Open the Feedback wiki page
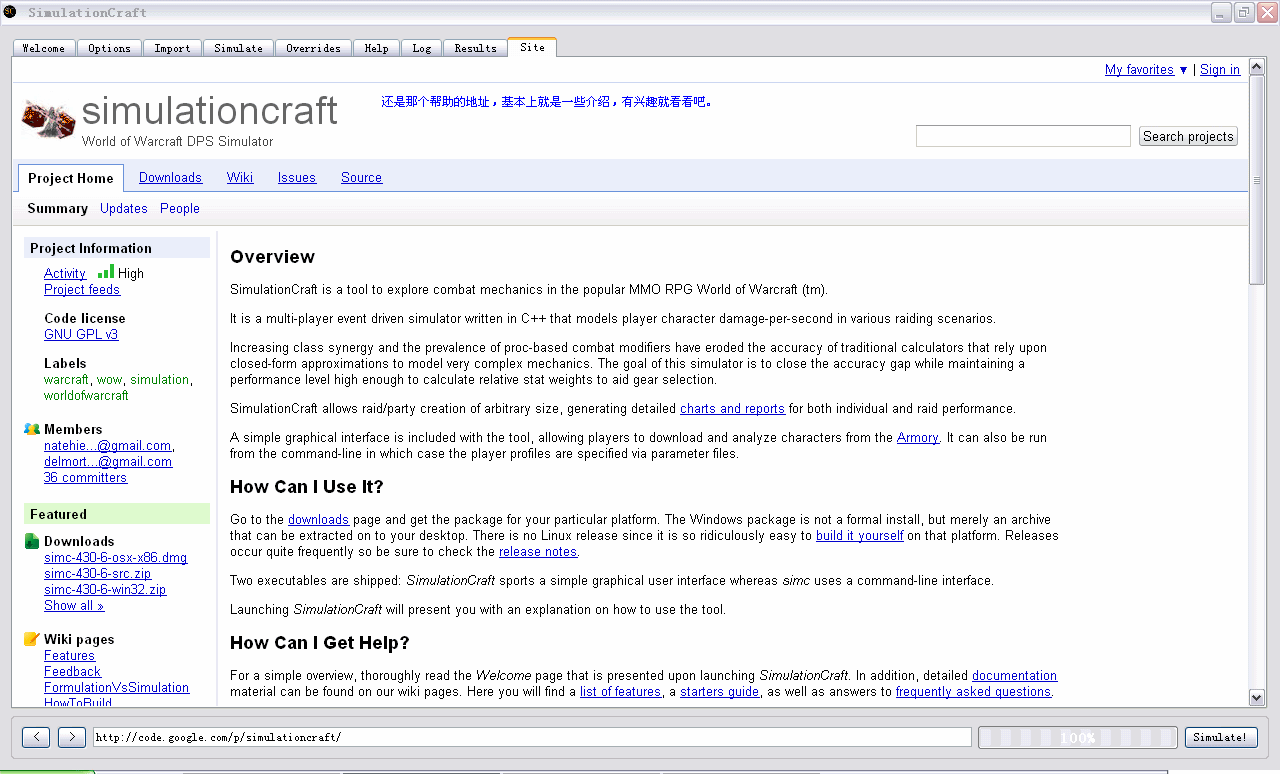Image resolution: width=1280 pixels, height=774 pixels. coord(72,671)
